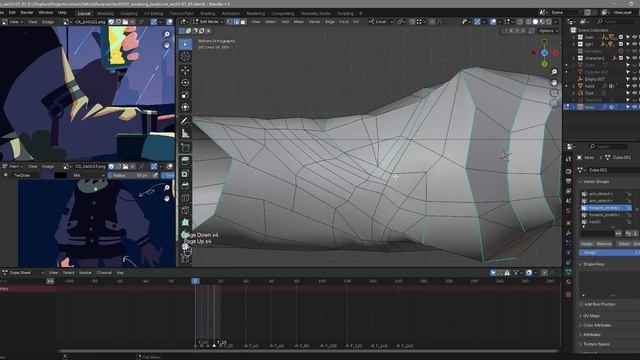Viewport: 640px width, 360px height.
Task: Open the Render camera tab in Properties
Action: tap(568, 171)
